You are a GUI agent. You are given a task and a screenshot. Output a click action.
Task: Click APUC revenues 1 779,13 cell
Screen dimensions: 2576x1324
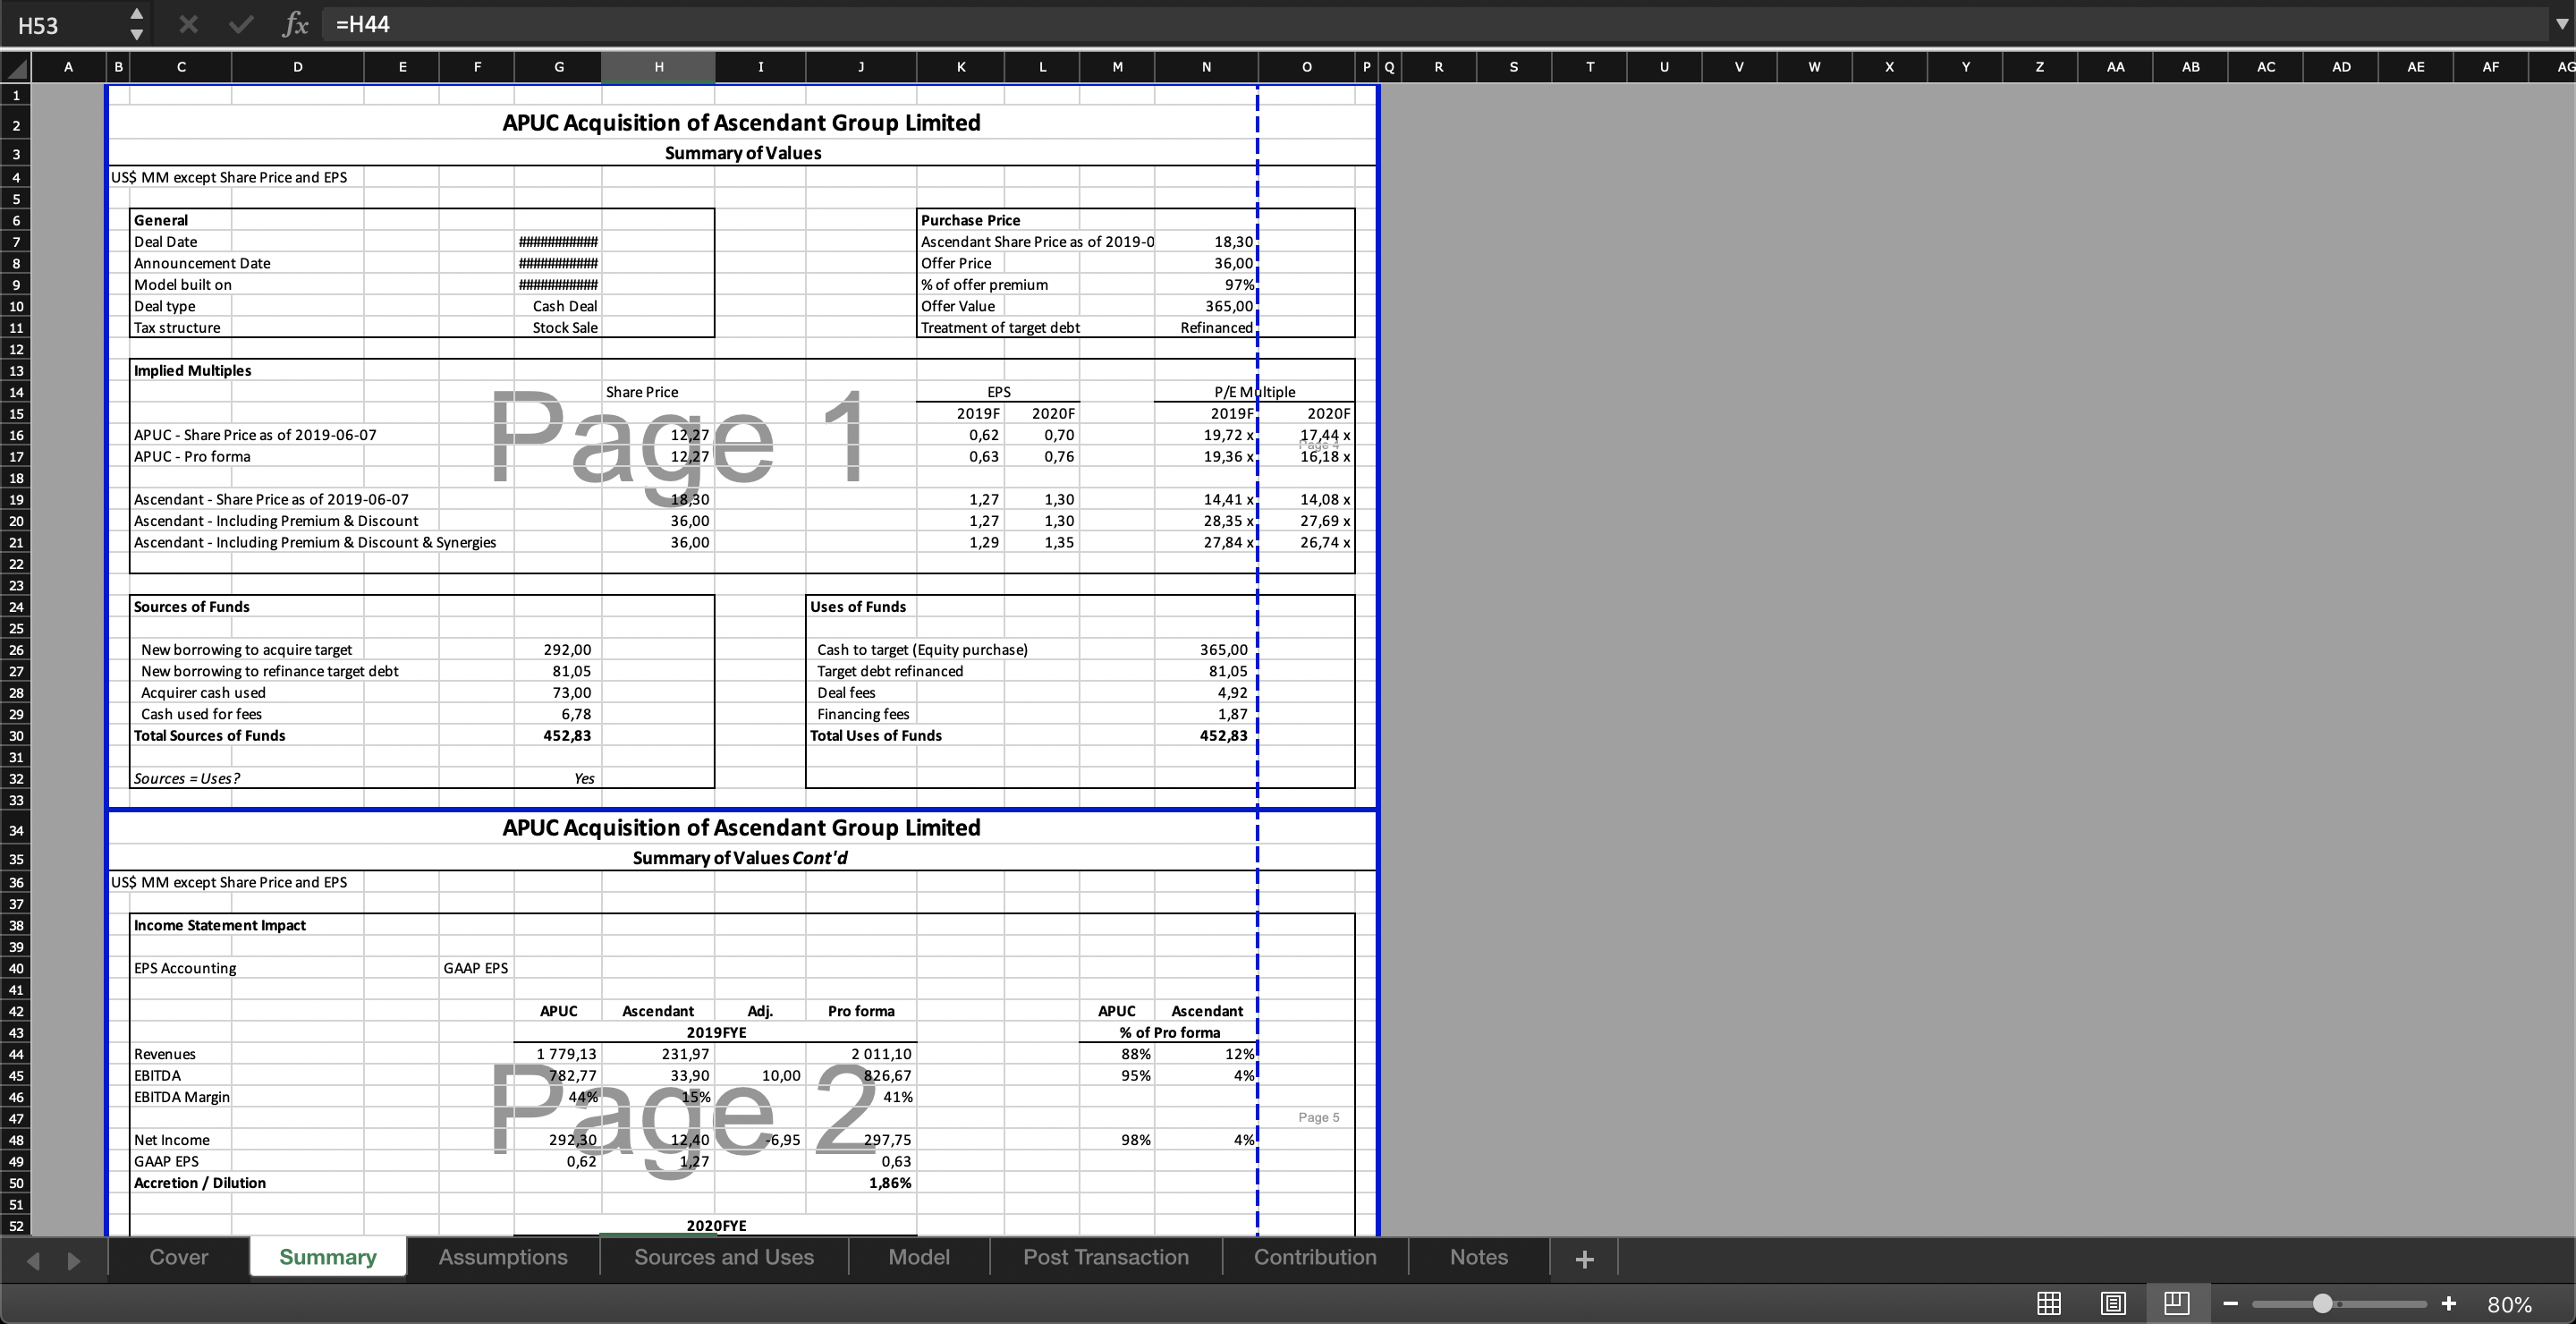(x=558, y=1054)
